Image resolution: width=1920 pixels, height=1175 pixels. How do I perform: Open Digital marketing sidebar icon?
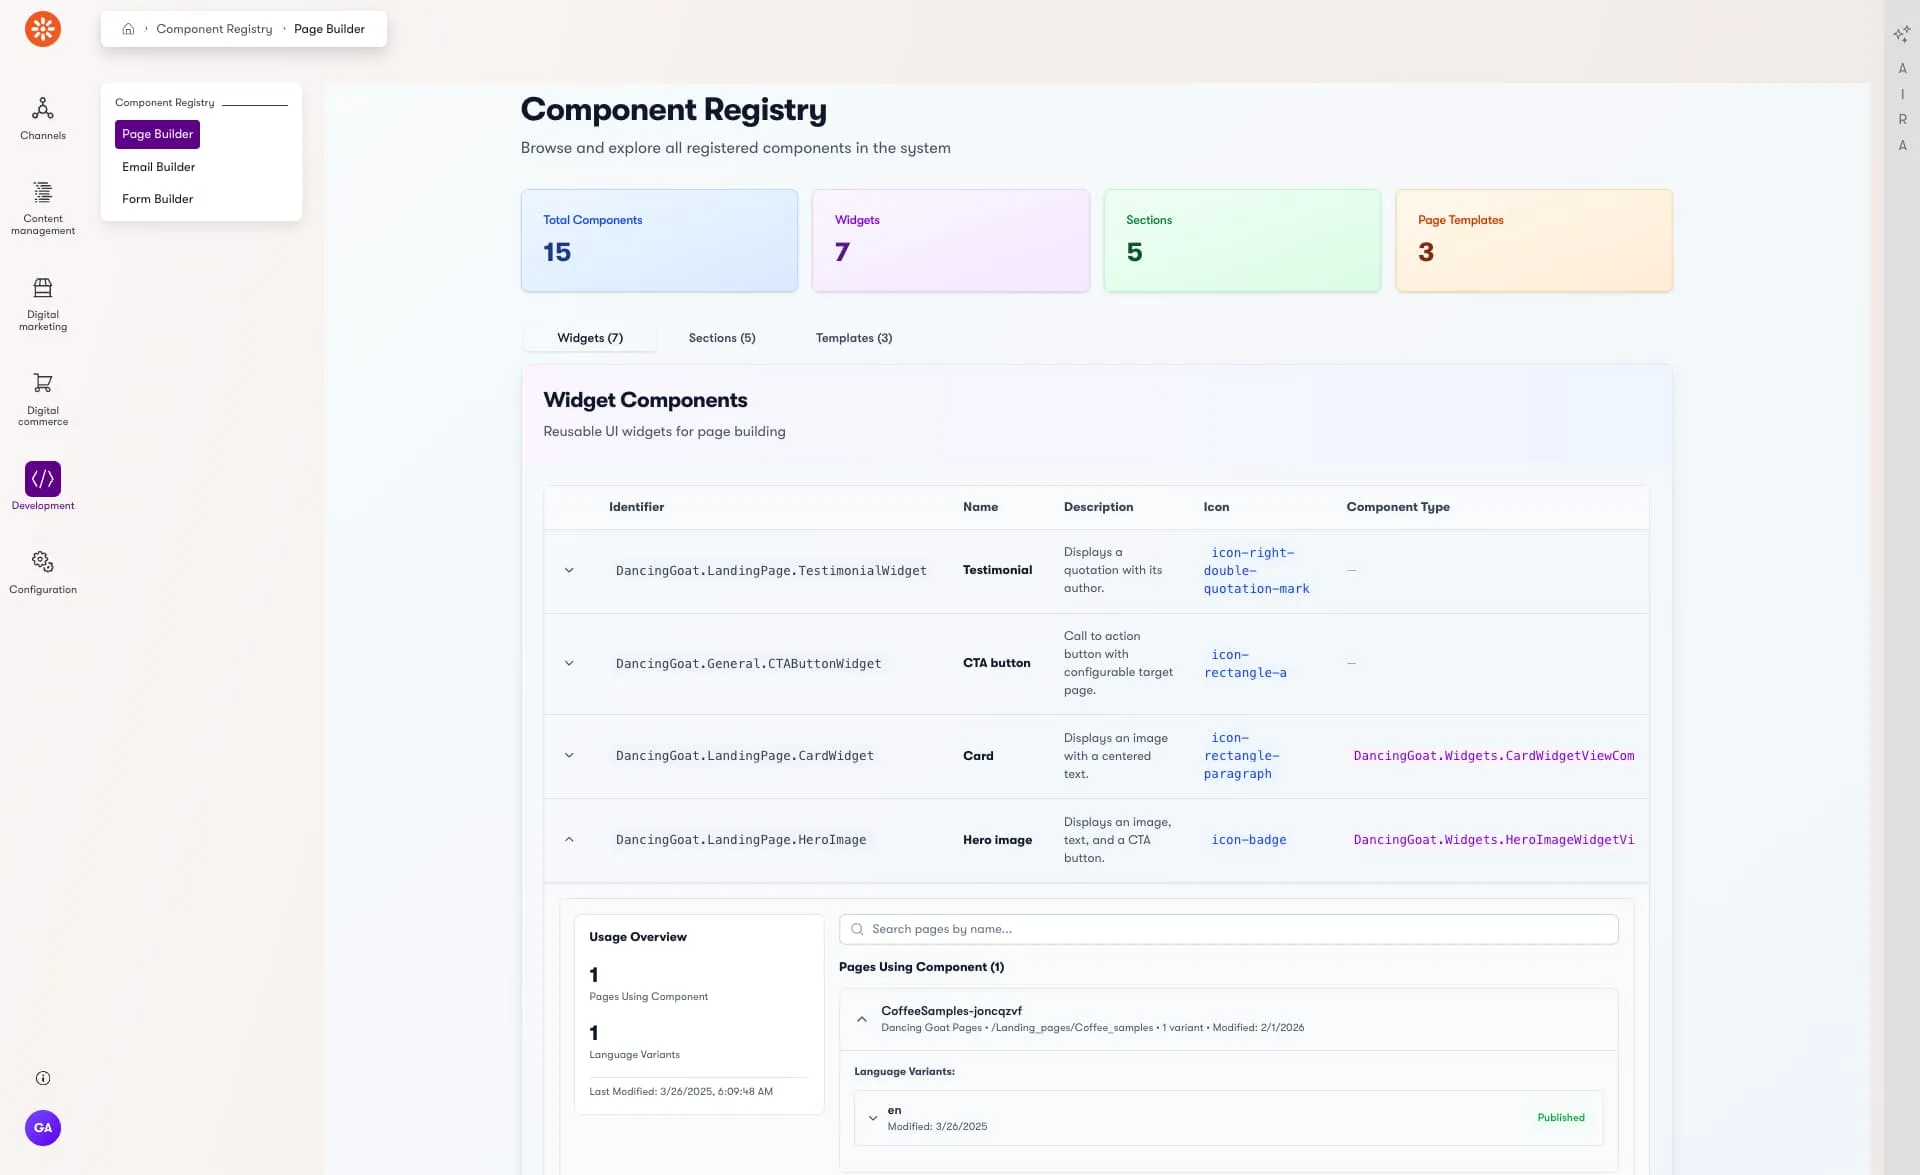43,288
